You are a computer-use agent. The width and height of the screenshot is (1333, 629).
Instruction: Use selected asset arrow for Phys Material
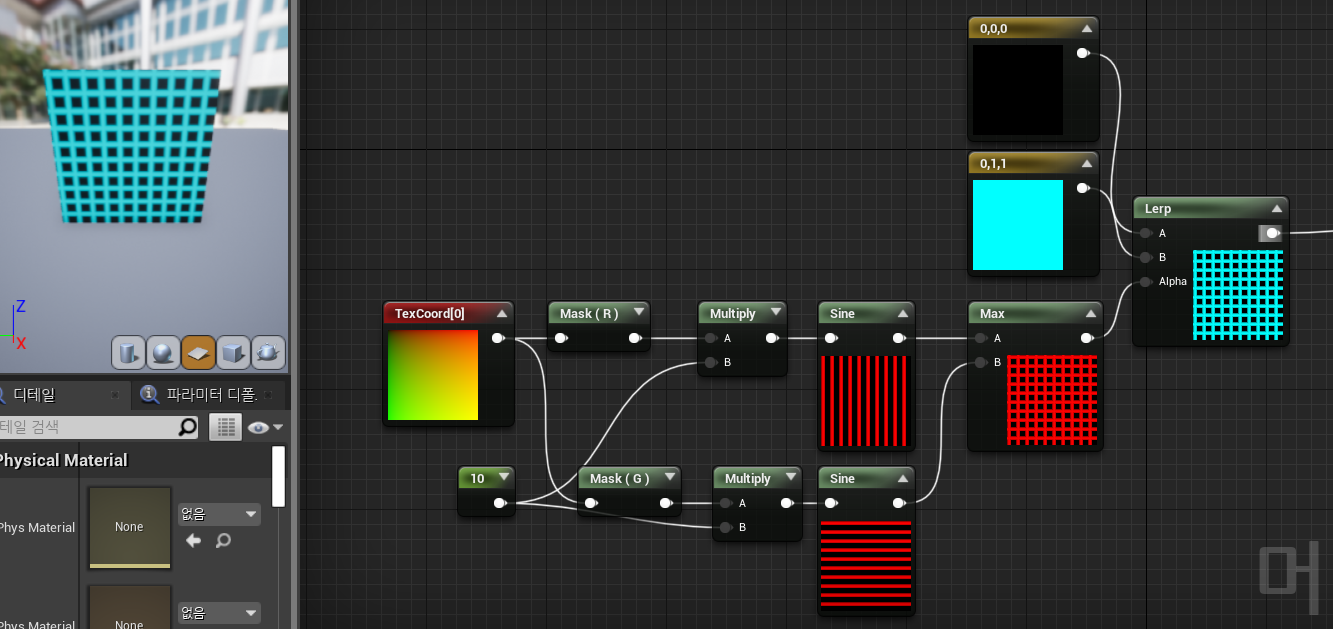pos(194,541)
